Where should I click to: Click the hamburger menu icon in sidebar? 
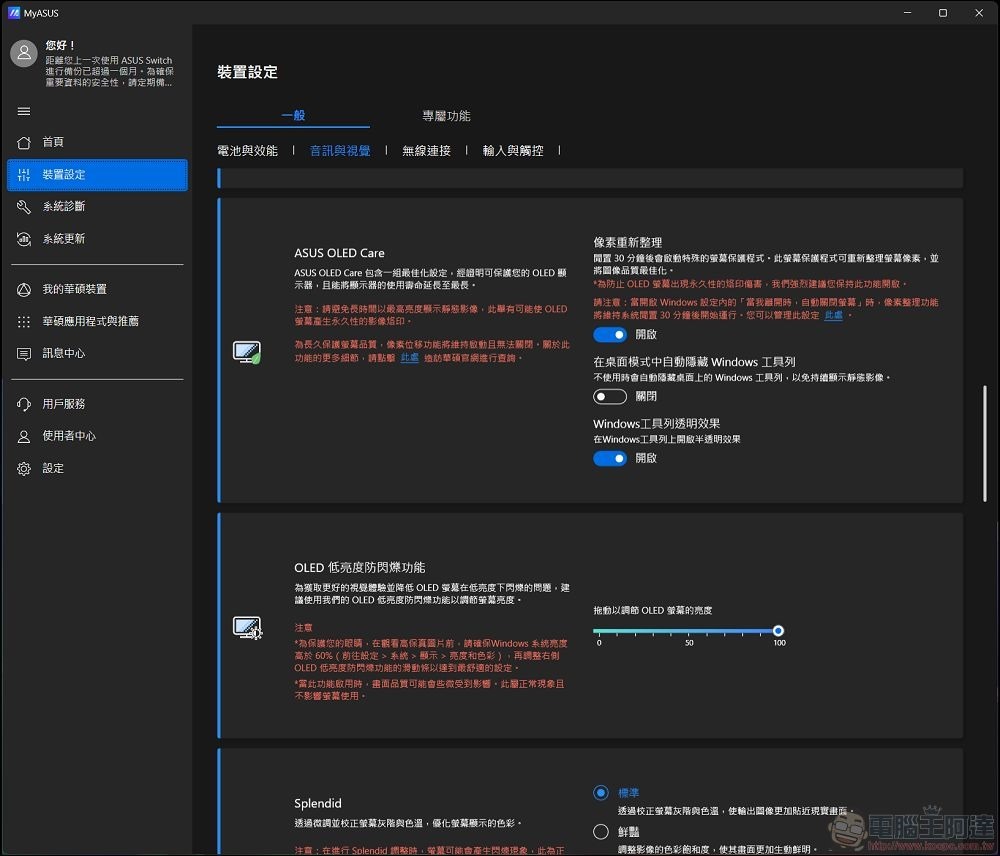point(24,111)
